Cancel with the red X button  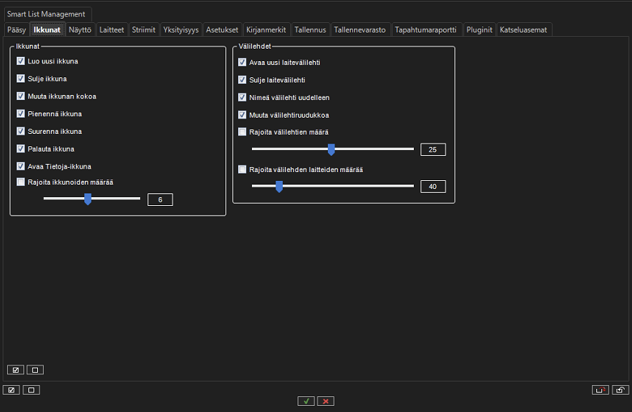[x=326, y=401]
